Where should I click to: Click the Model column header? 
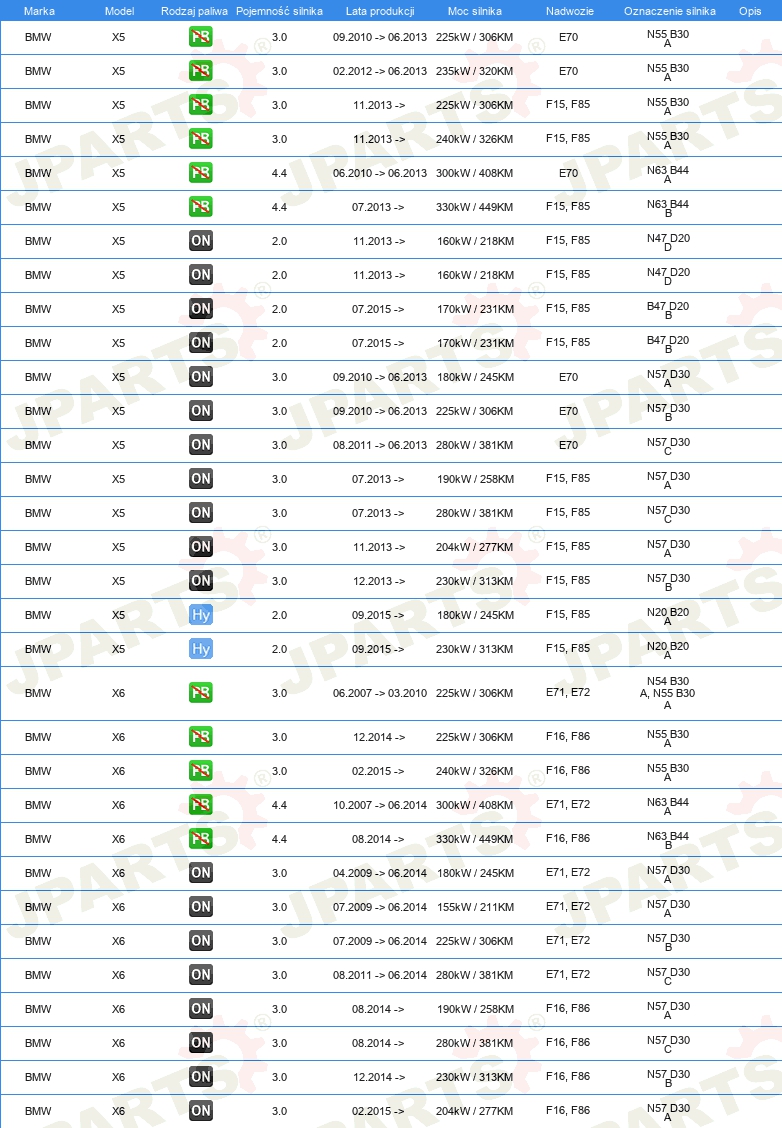(119, 11)
